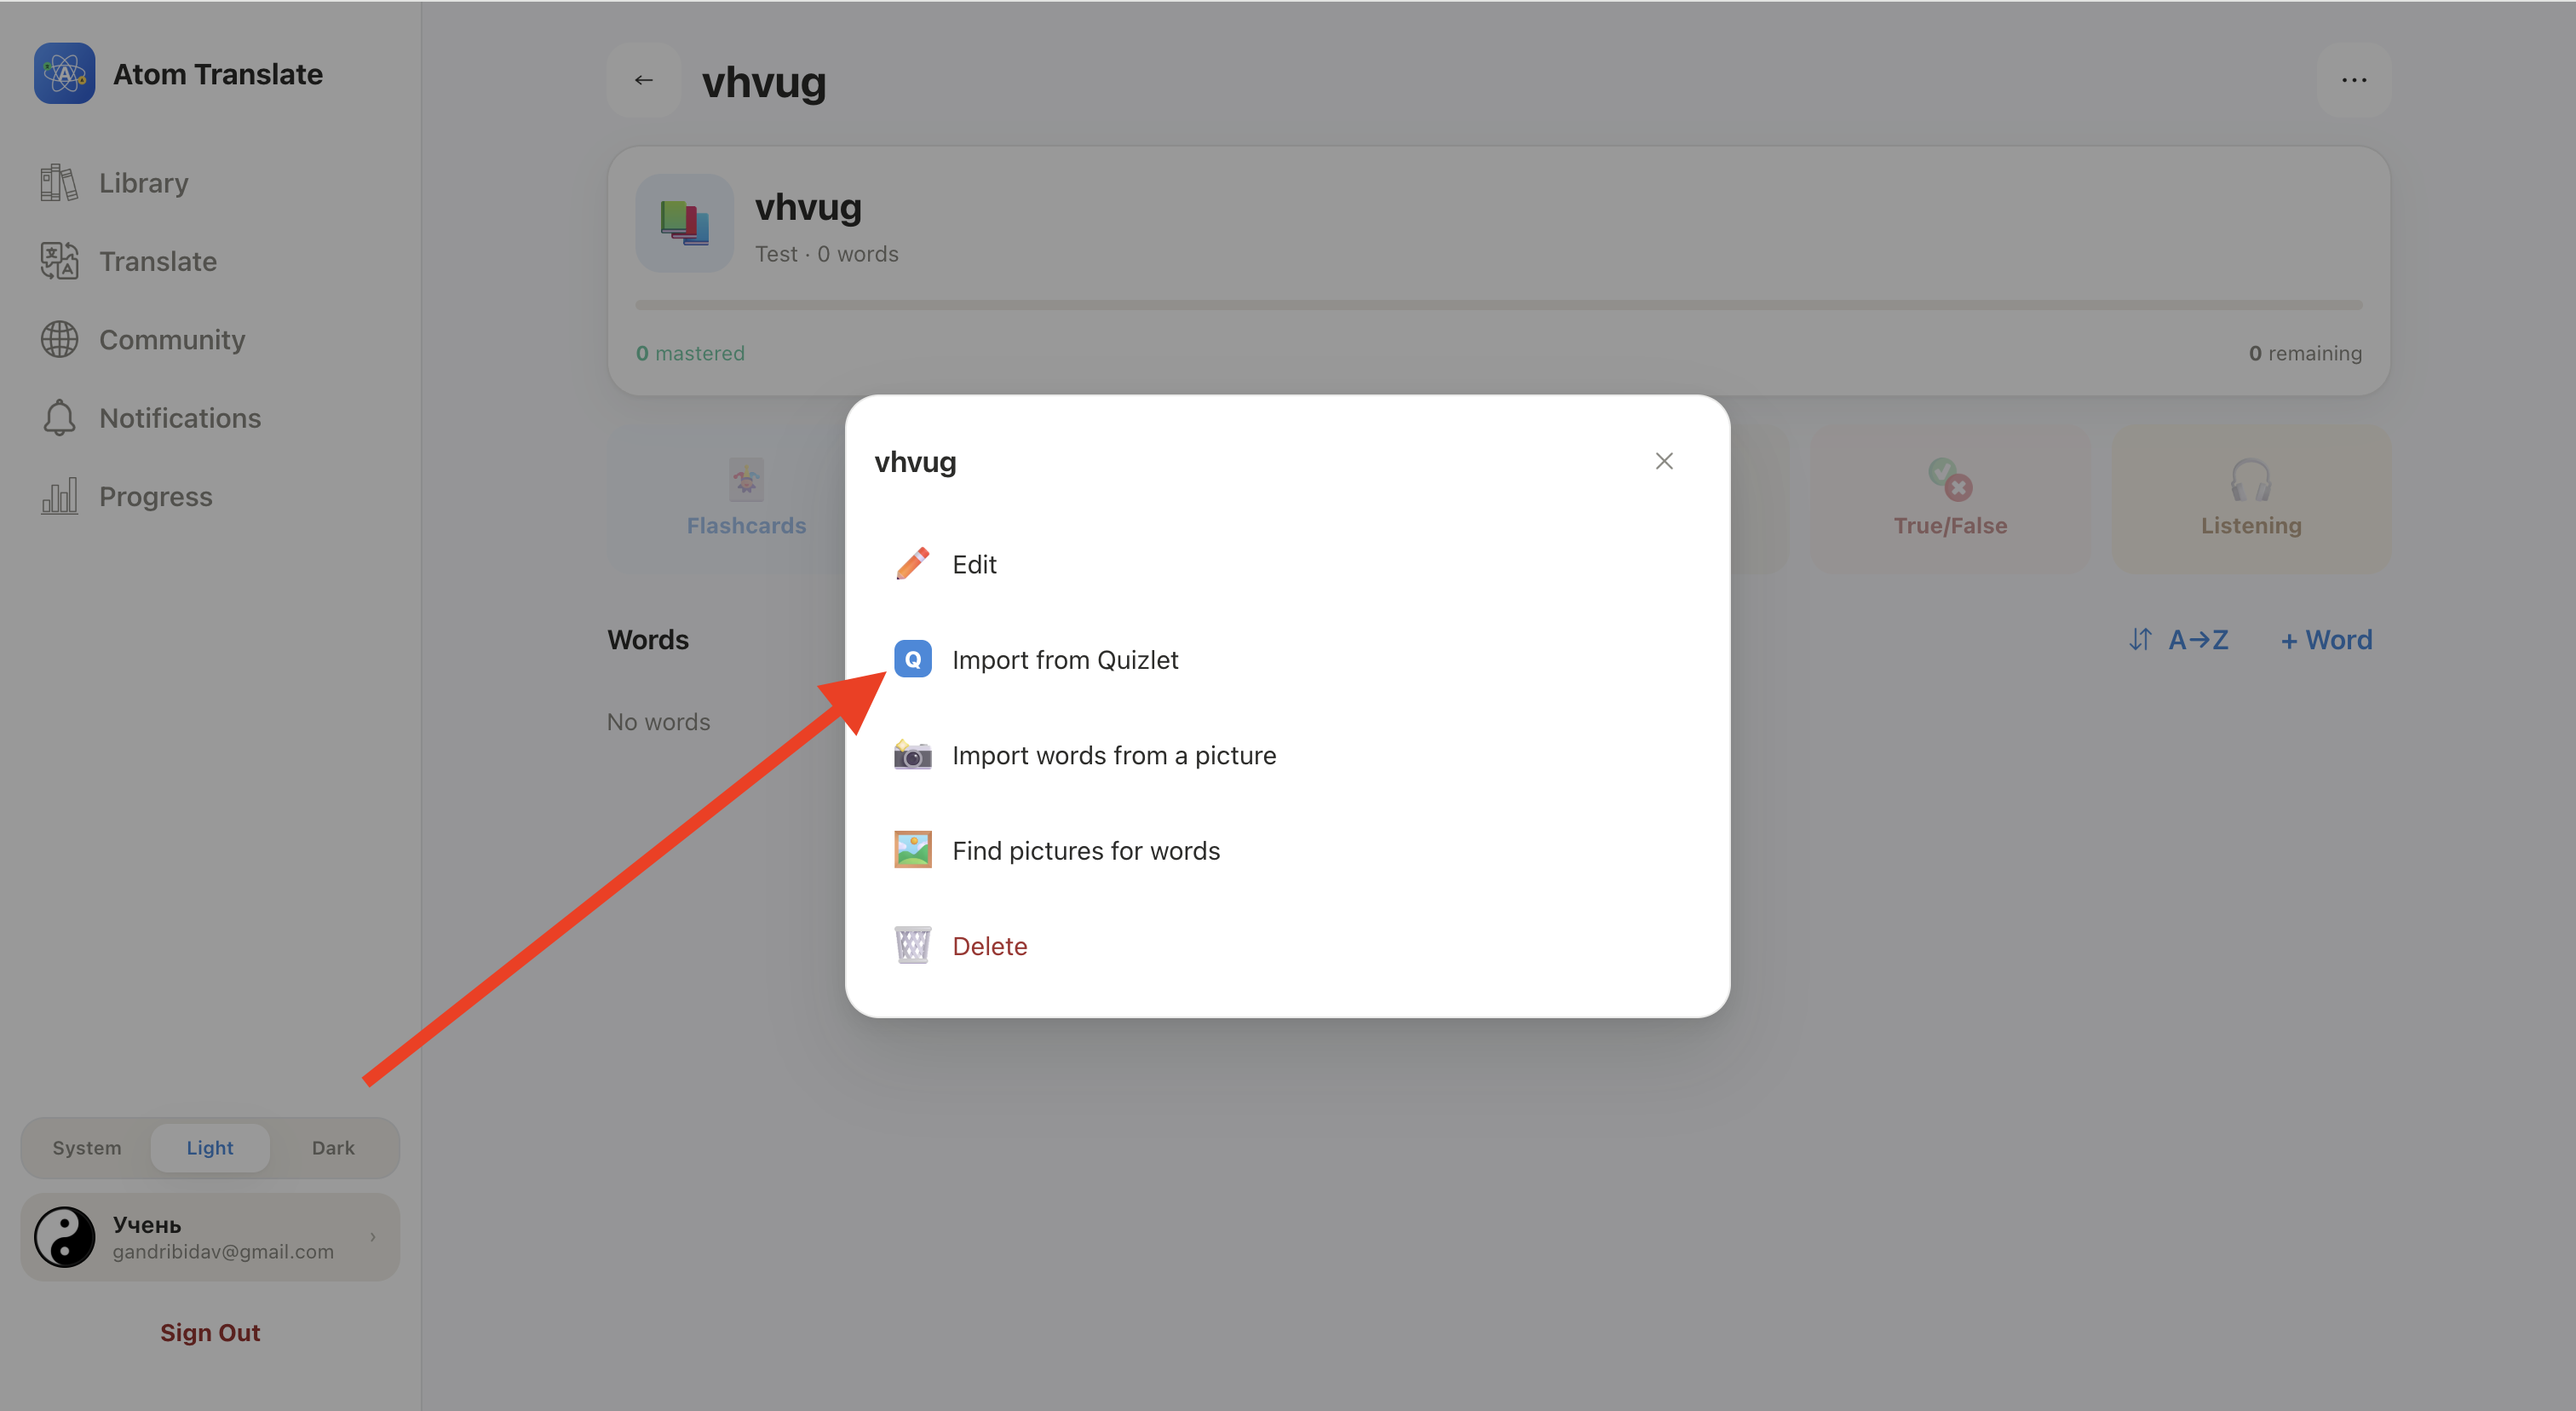Screen dimensions: 2576x1411
Task: Click the picture frame icon
Action: tap(912, 850)
